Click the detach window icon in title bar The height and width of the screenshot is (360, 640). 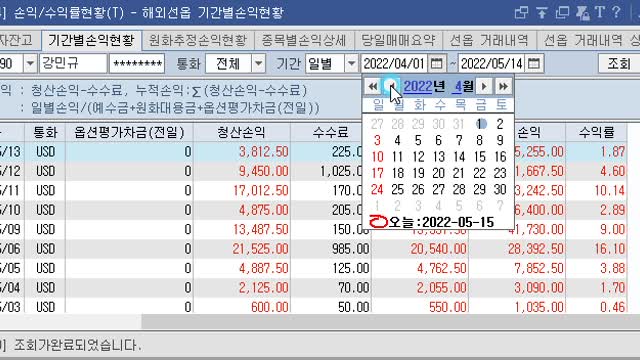pos(521,12)
